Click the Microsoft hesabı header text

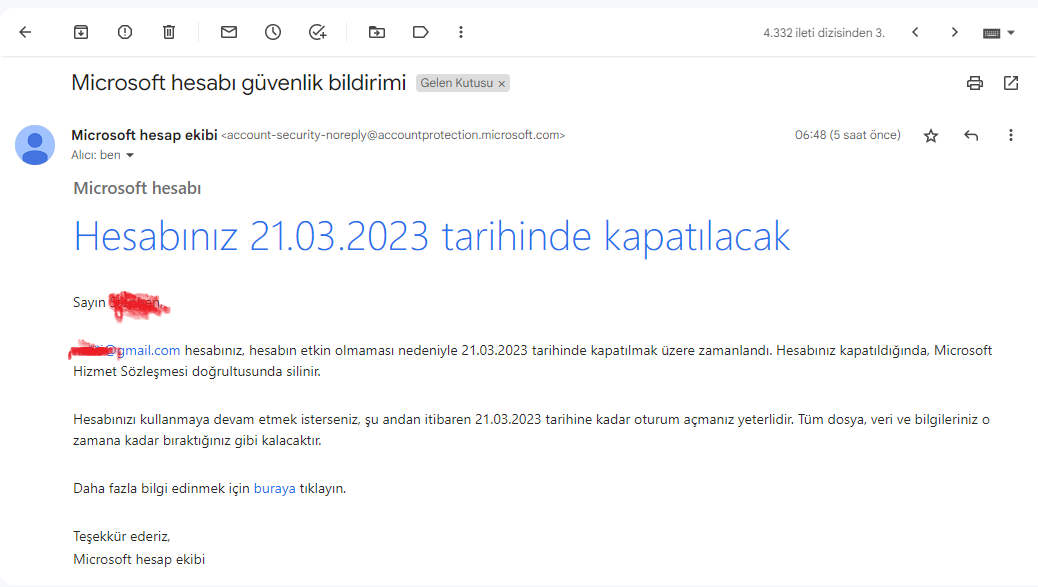point(137,188)
